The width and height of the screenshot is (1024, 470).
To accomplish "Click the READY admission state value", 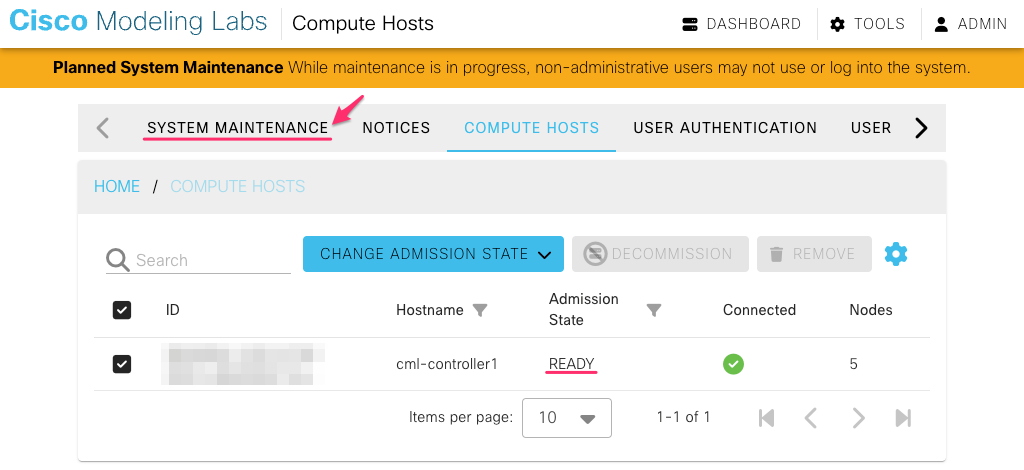I will (571, 364).
